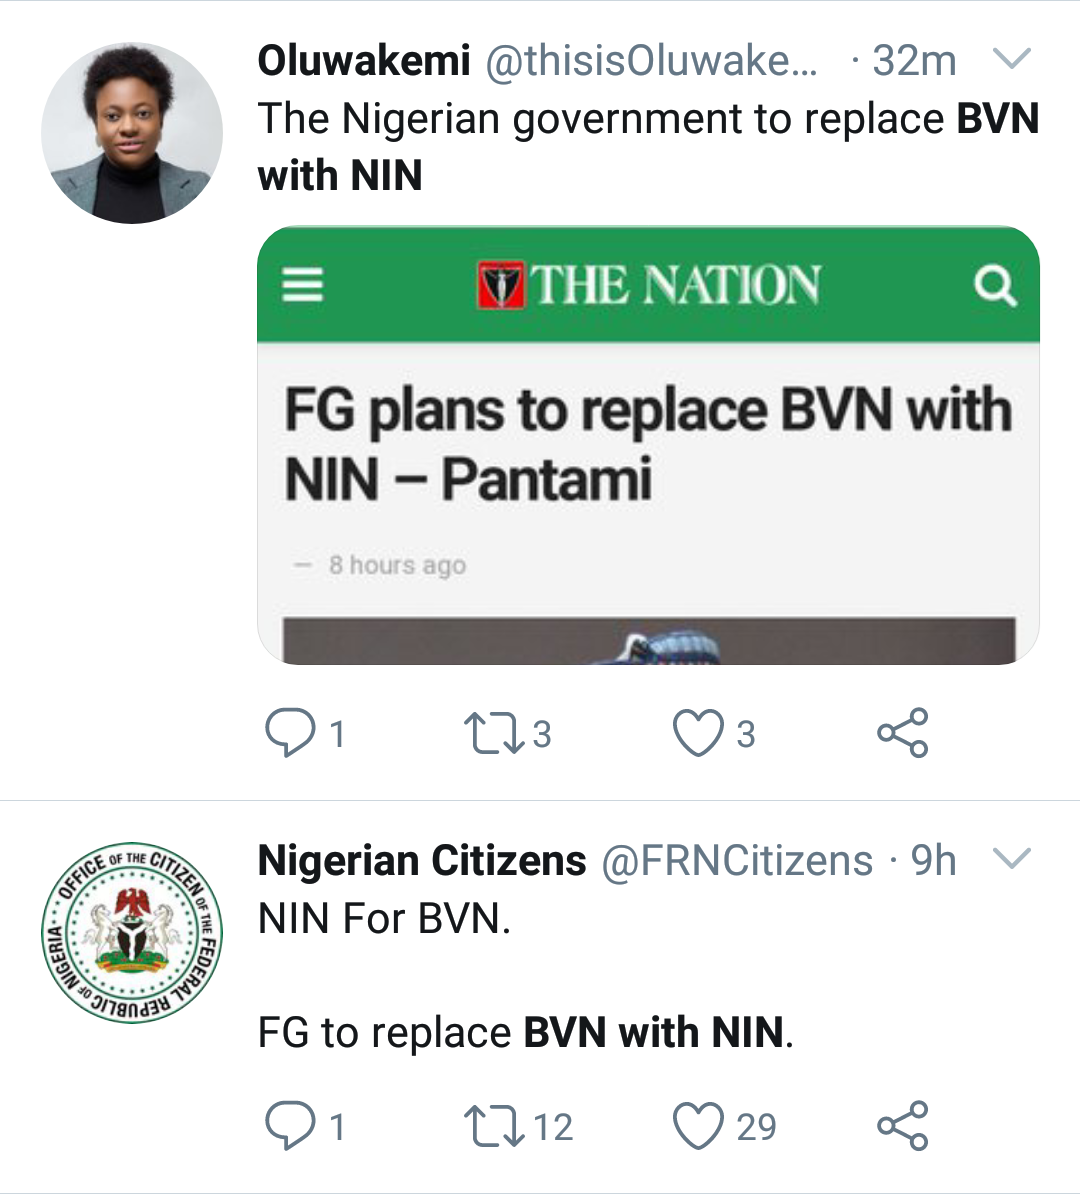Viewport: 1080px width, 1195px height.
Task: Expand more options for Nigerian Citizens tweet
Action: (x=1012, y=859)
